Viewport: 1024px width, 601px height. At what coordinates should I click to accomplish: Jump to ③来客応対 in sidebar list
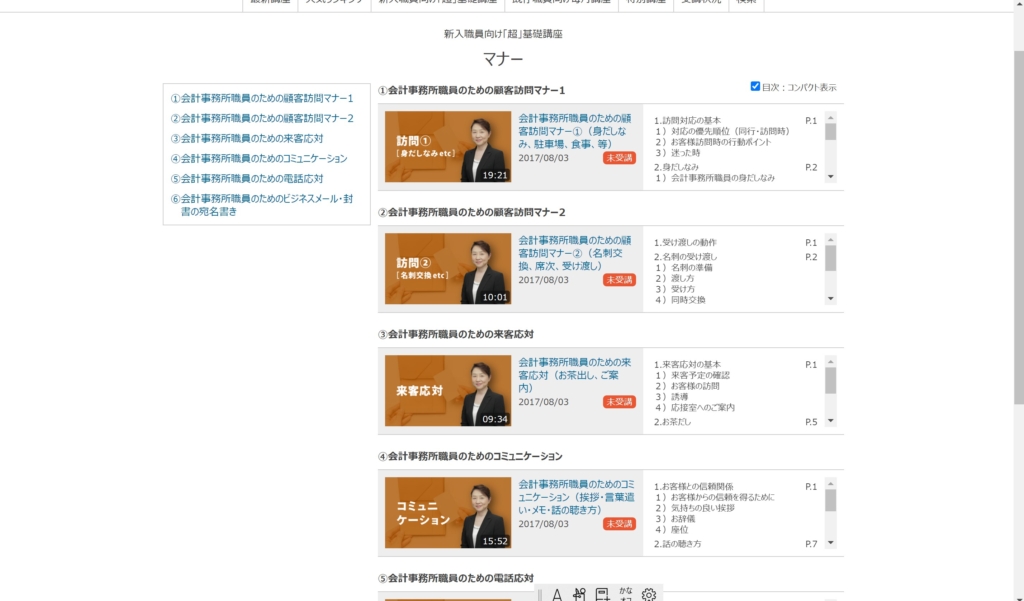coord(247,138)
